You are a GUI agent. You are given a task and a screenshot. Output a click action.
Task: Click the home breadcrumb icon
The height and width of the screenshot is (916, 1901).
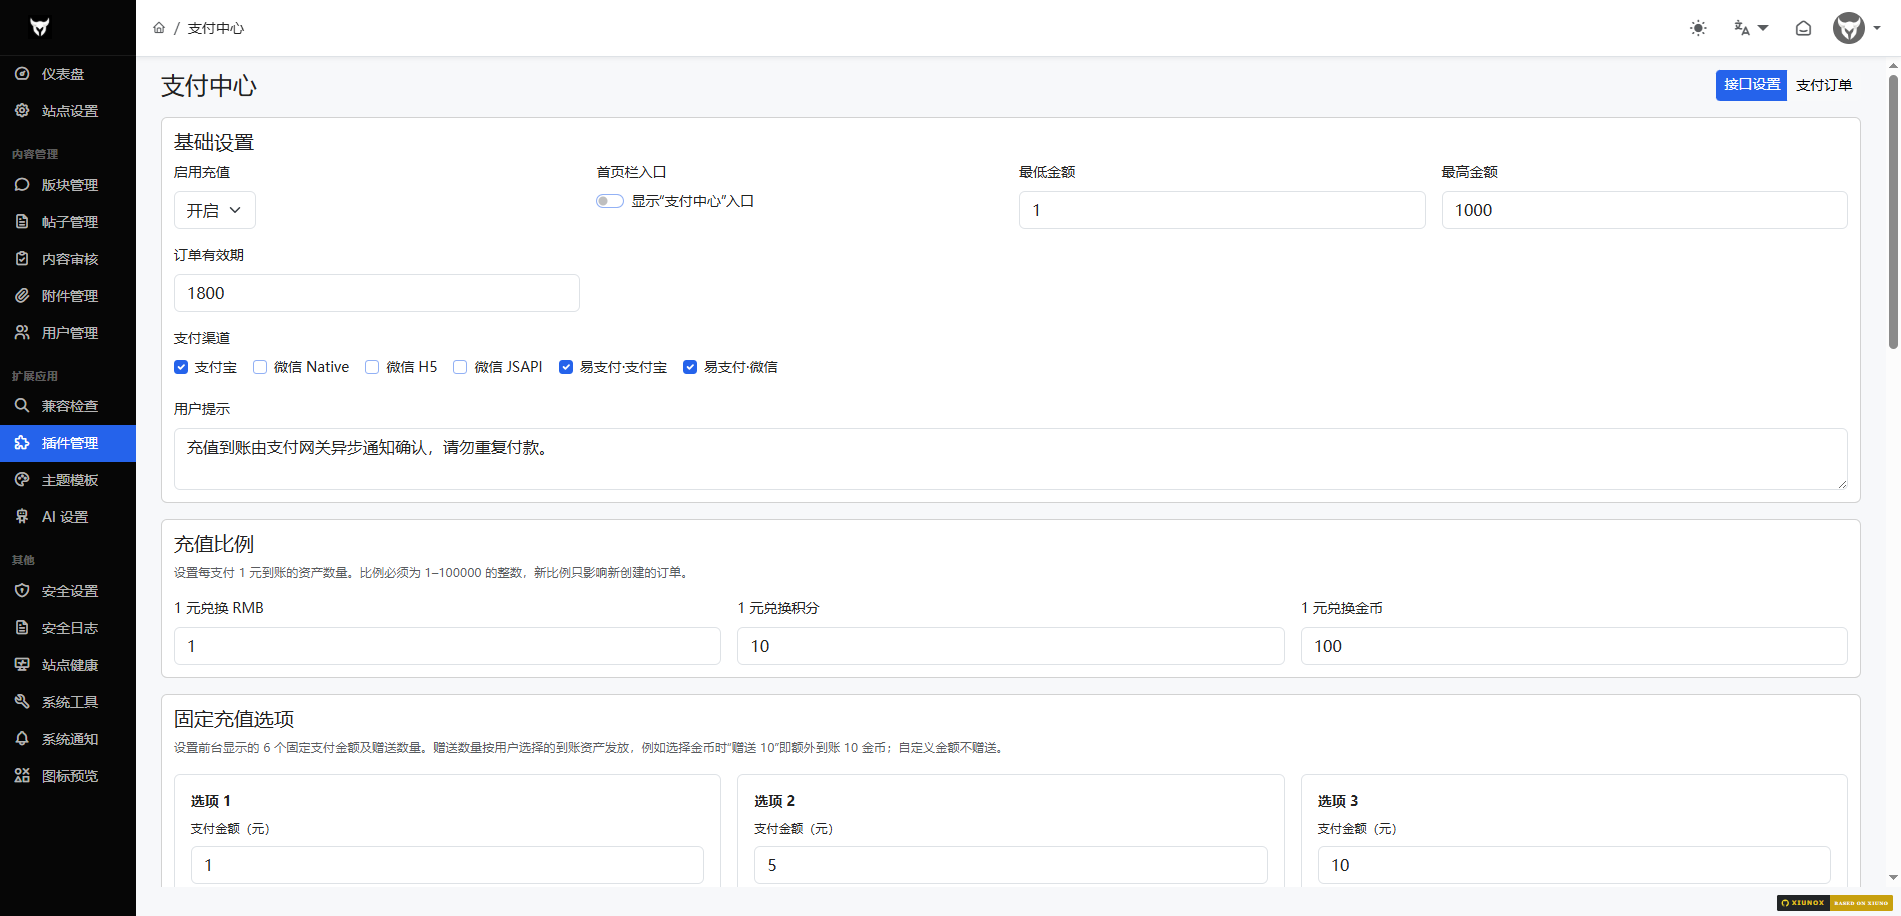pyautogui.click(x=159, y=28)
